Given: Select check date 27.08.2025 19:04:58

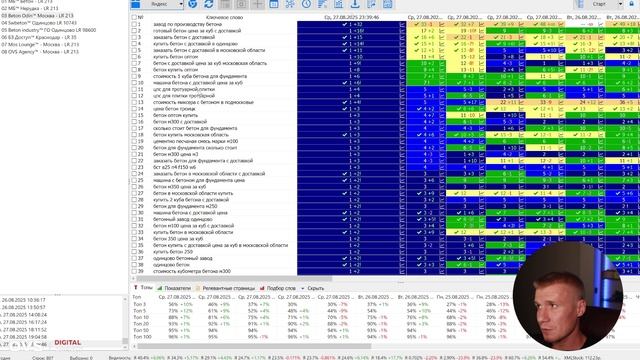Looking at the screenshot, I should 24,337.
